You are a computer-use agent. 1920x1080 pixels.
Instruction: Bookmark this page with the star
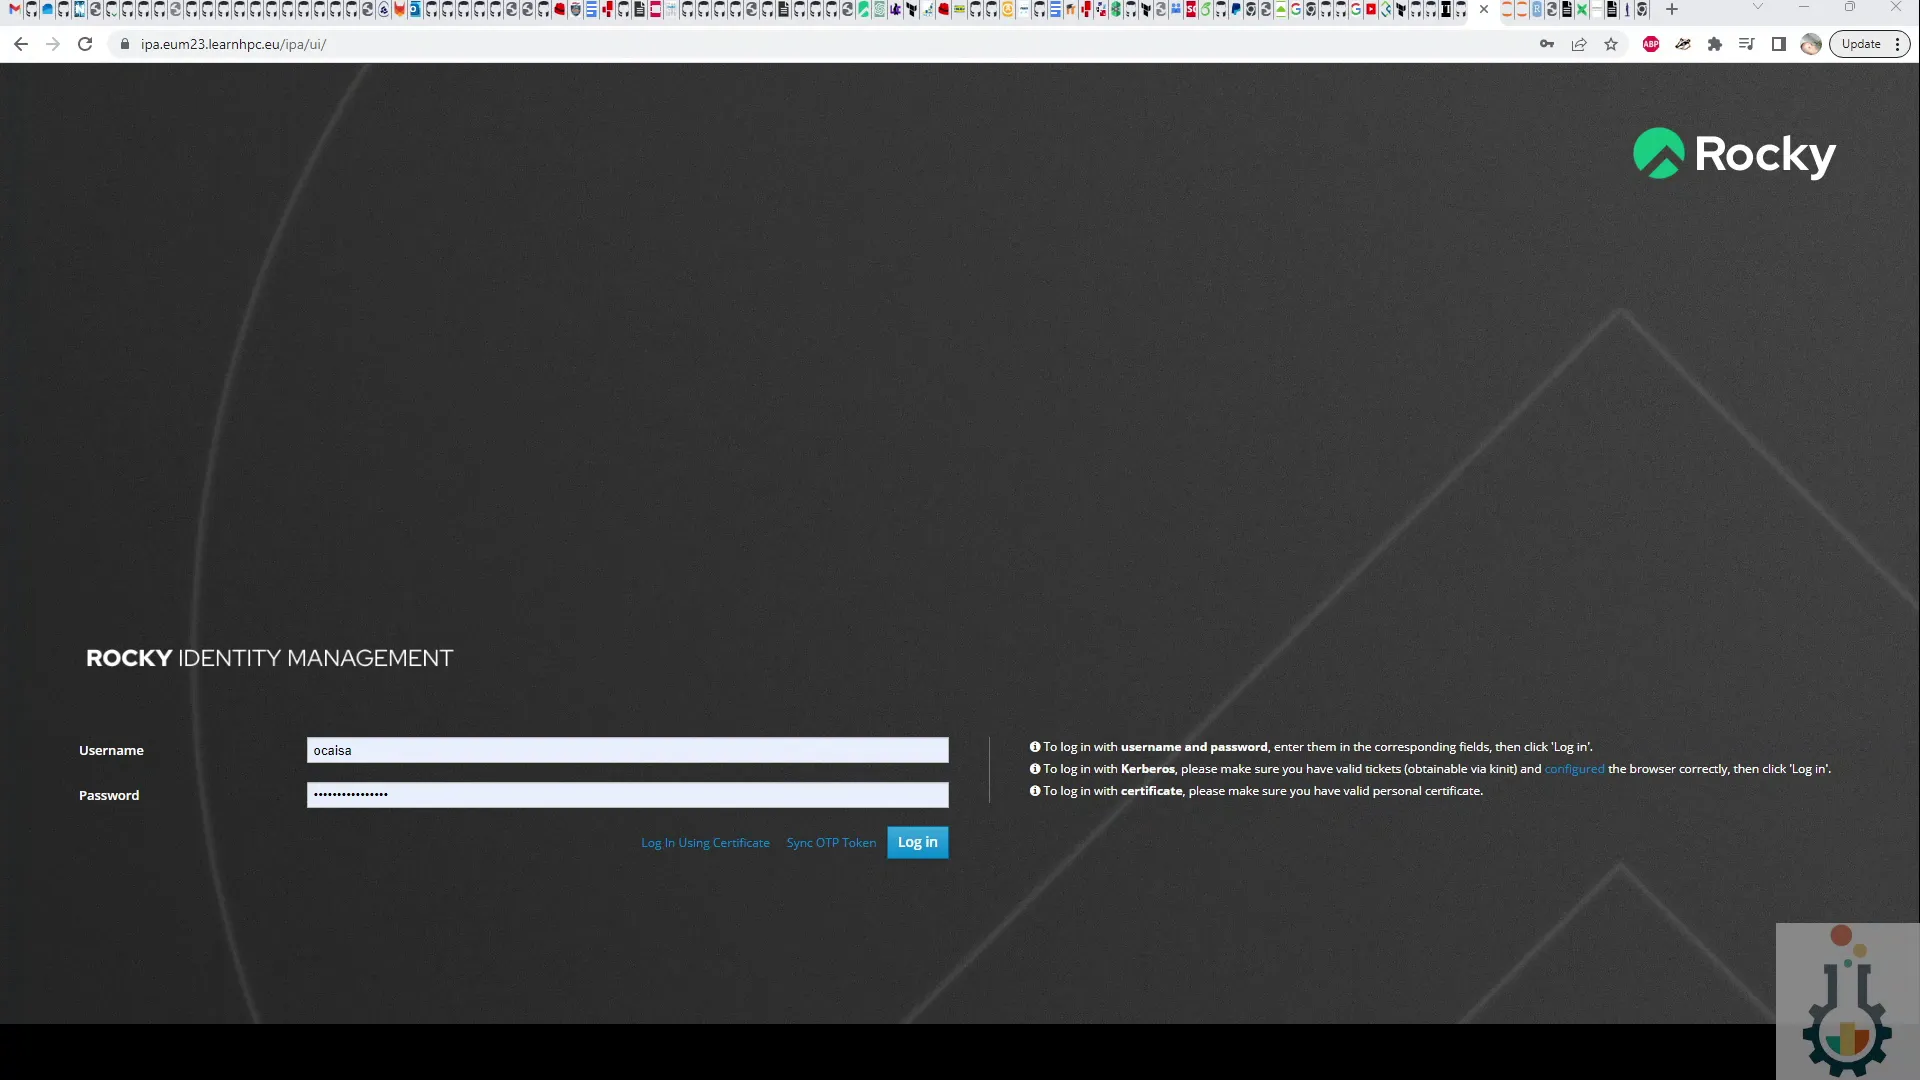1611,44
